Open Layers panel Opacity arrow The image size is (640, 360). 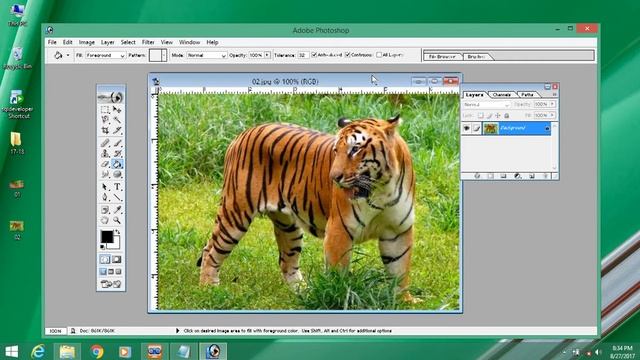tap(552, 104)
